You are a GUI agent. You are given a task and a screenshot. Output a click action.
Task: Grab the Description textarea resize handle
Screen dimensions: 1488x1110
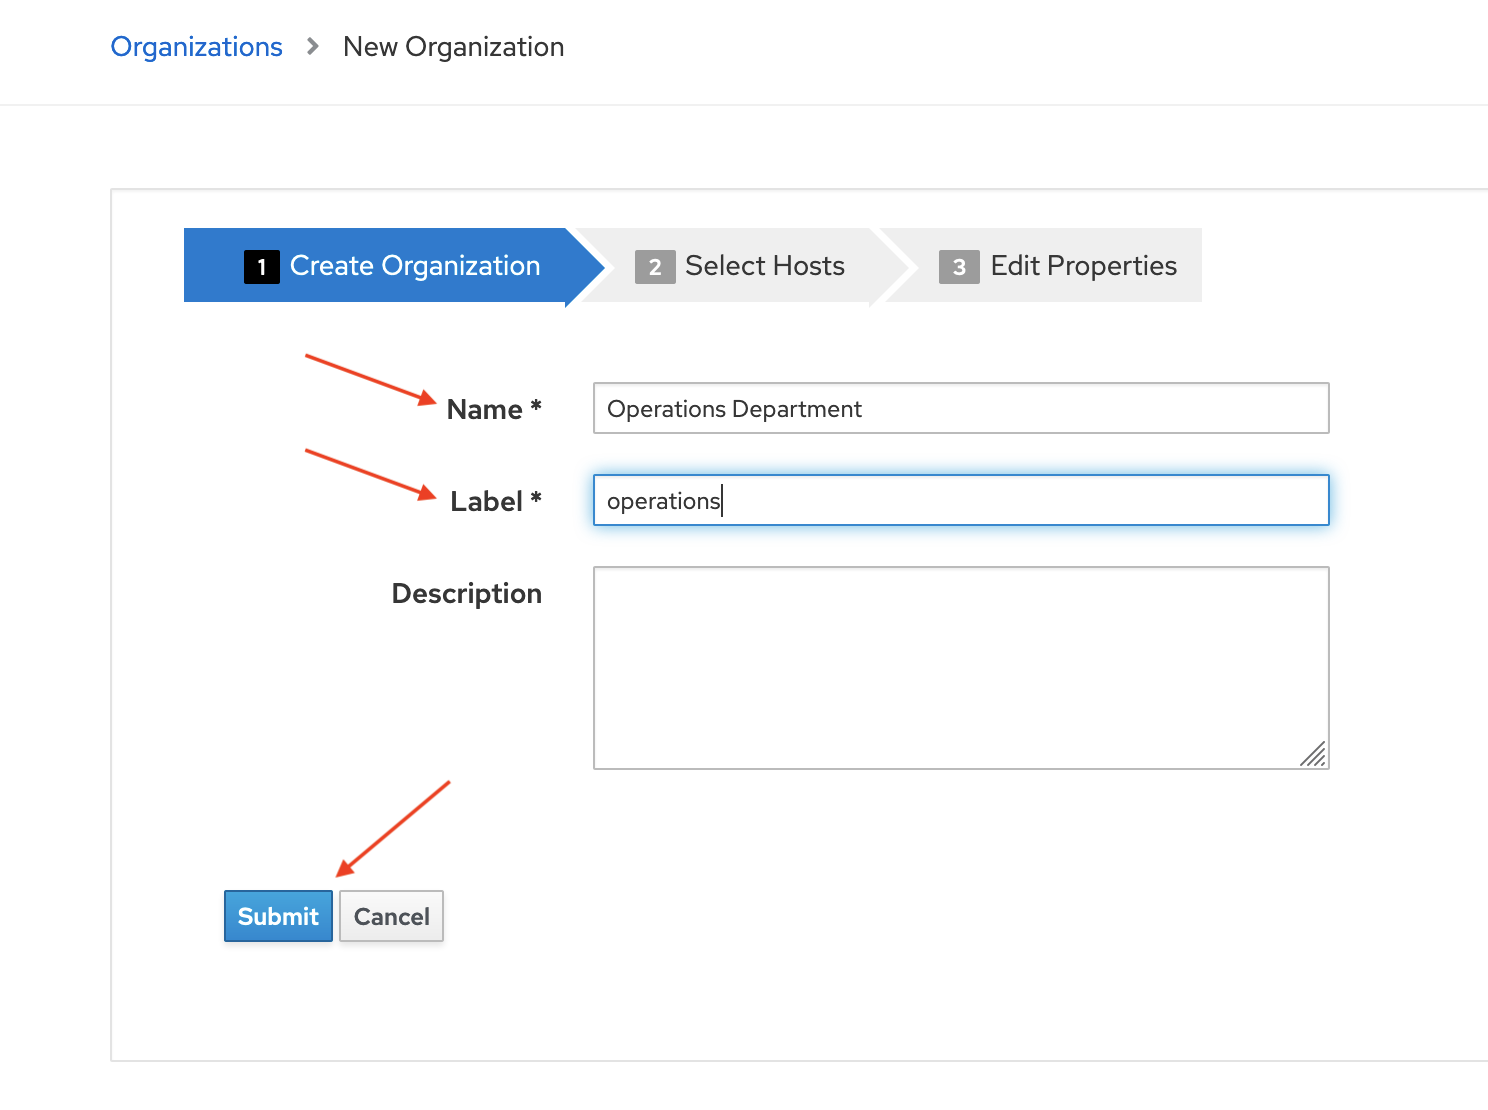coord(1314,754)
